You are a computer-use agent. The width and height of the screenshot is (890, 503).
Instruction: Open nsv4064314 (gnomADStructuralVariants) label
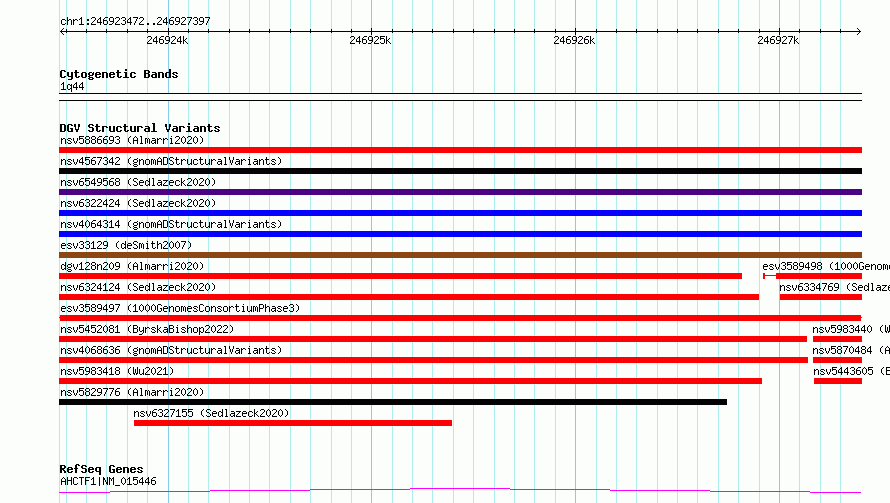pyautogui.click(x=171, y=224)
